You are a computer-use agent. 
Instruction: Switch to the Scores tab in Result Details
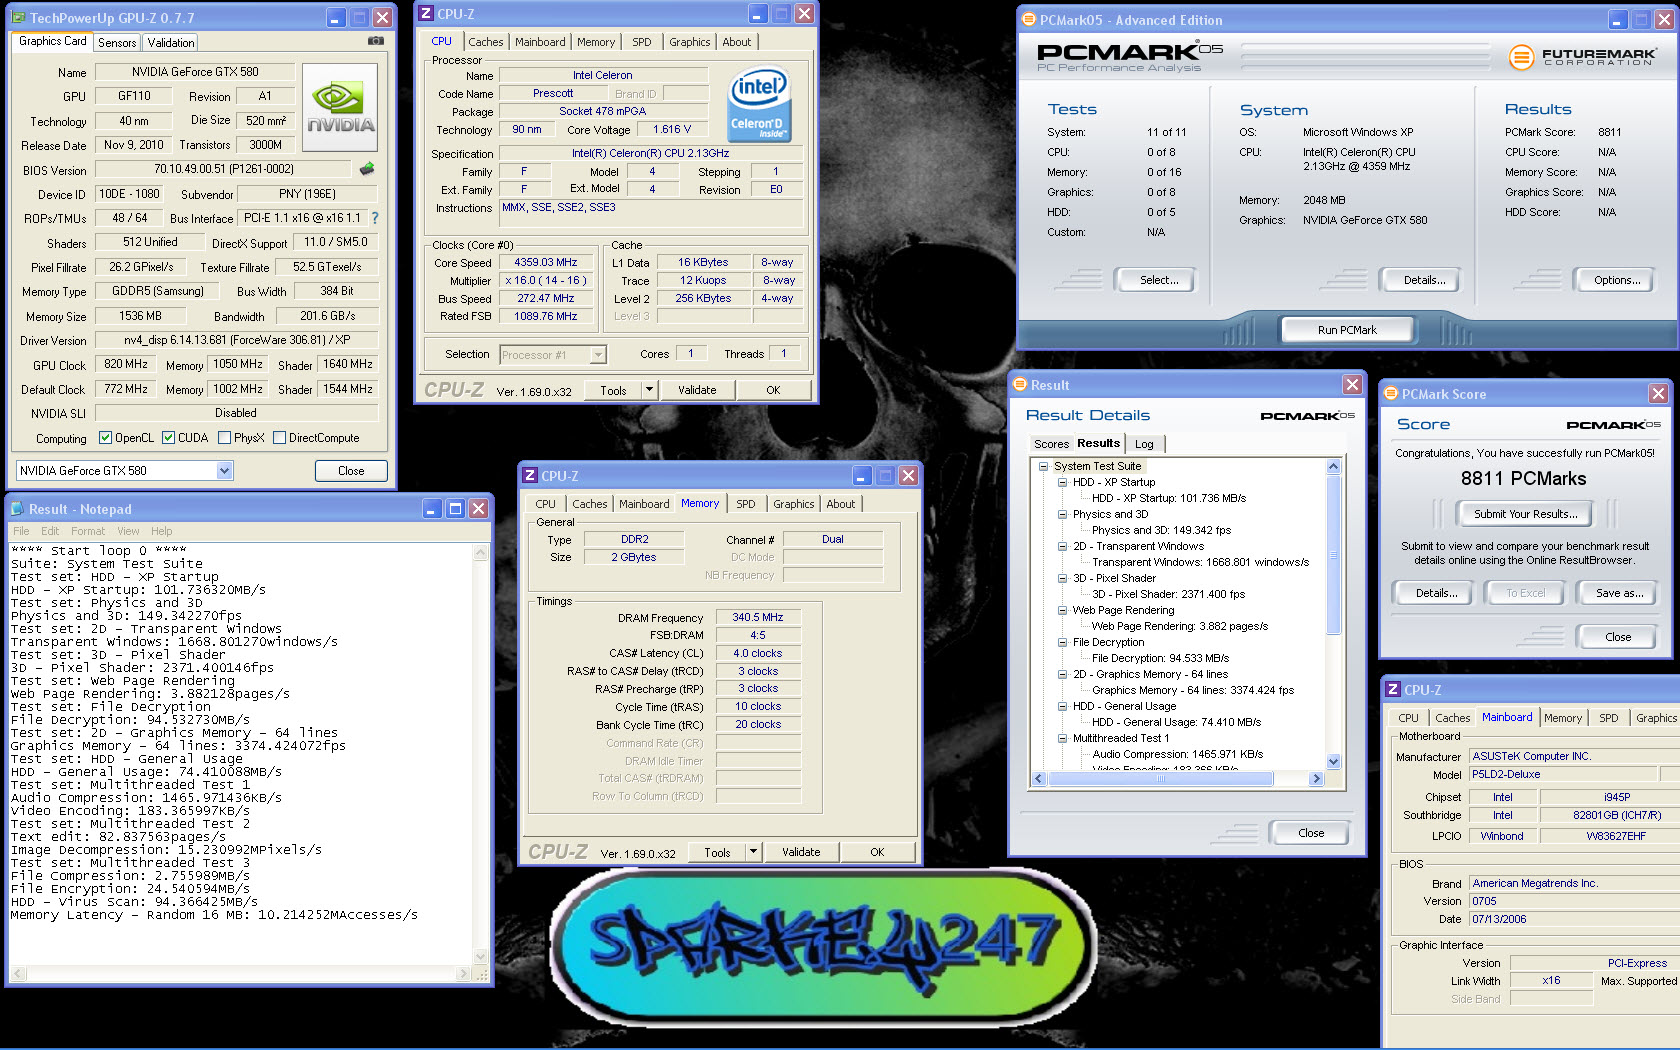pos(1051,444)
